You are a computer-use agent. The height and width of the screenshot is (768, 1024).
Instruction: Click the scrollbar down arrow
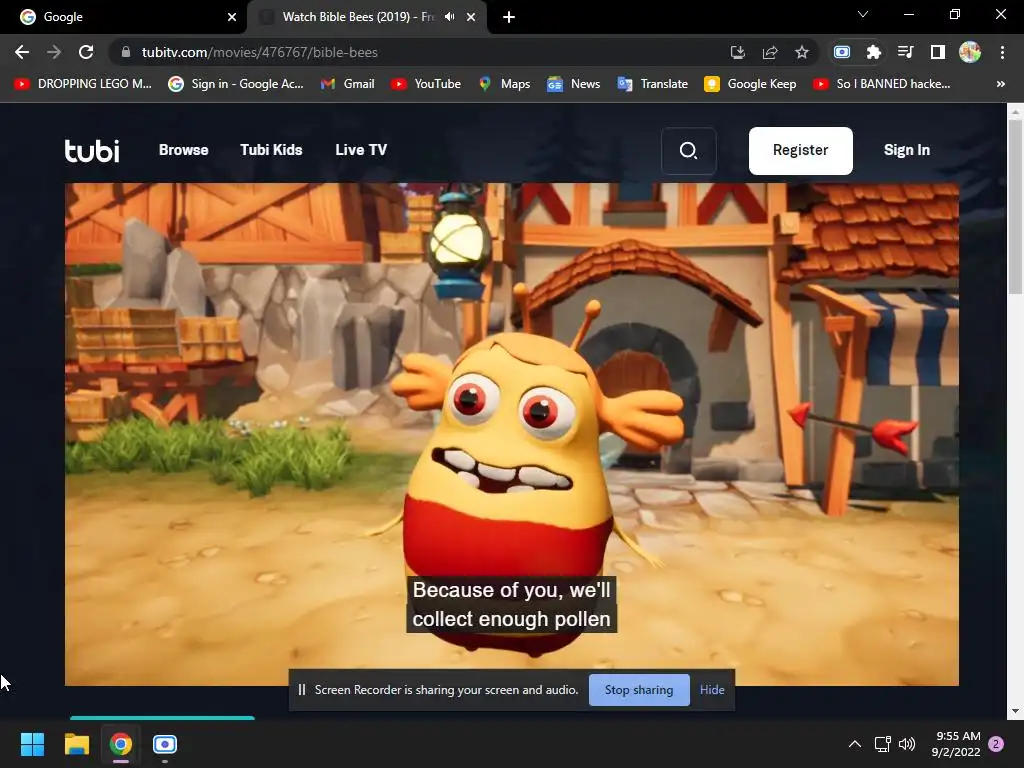click(x=1016, y=712)
